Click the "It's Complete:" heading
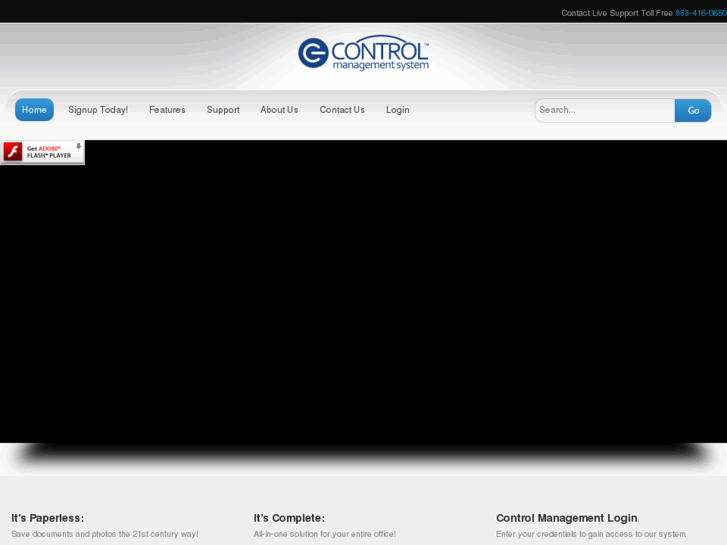727x545 pixels. pos(289,518)
